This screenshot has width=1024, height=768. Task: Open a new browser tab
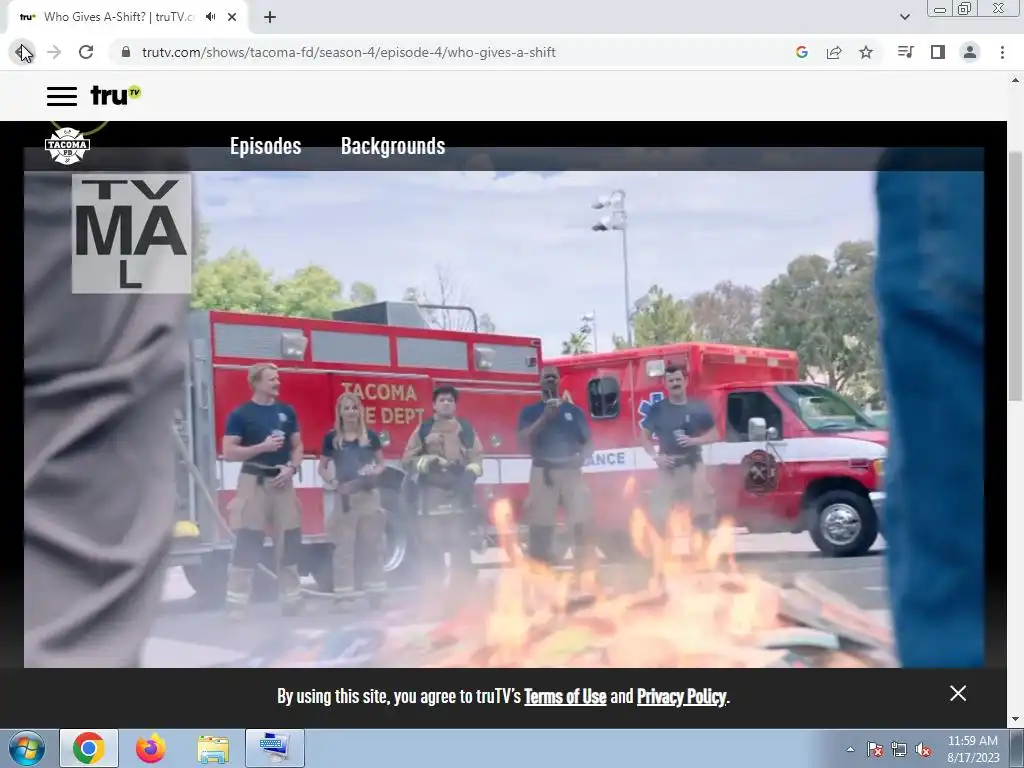pos(270,17)
